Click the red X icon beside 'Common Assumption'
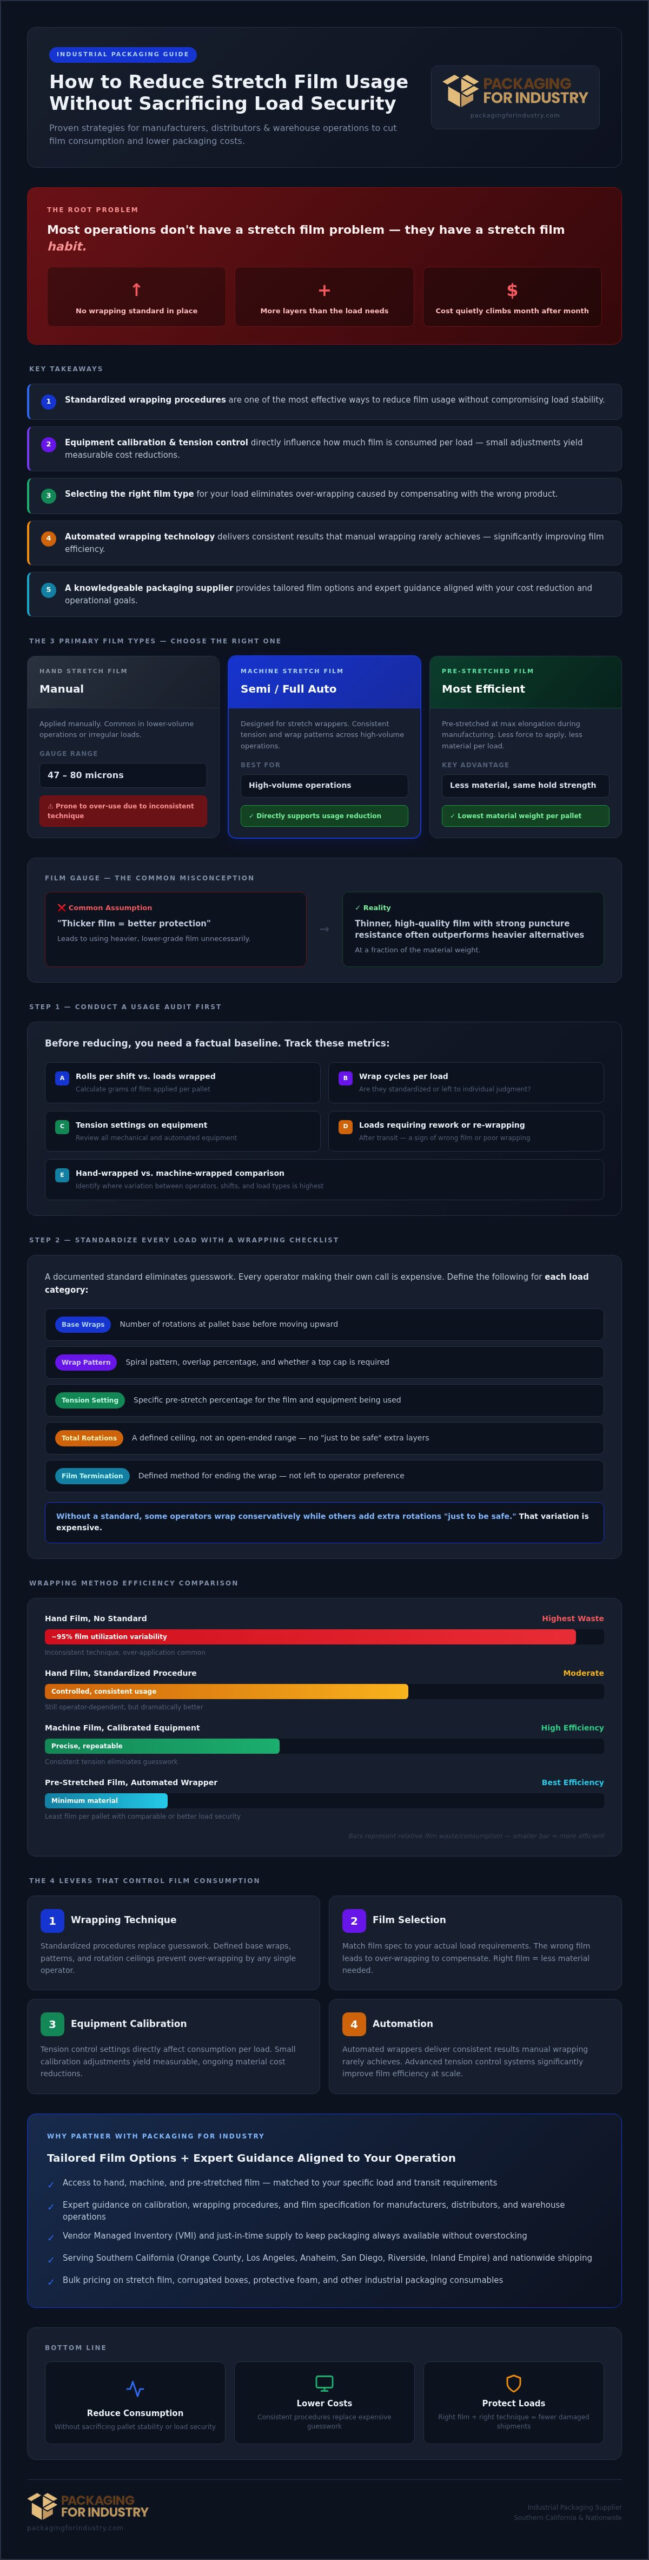 point(62,908)
